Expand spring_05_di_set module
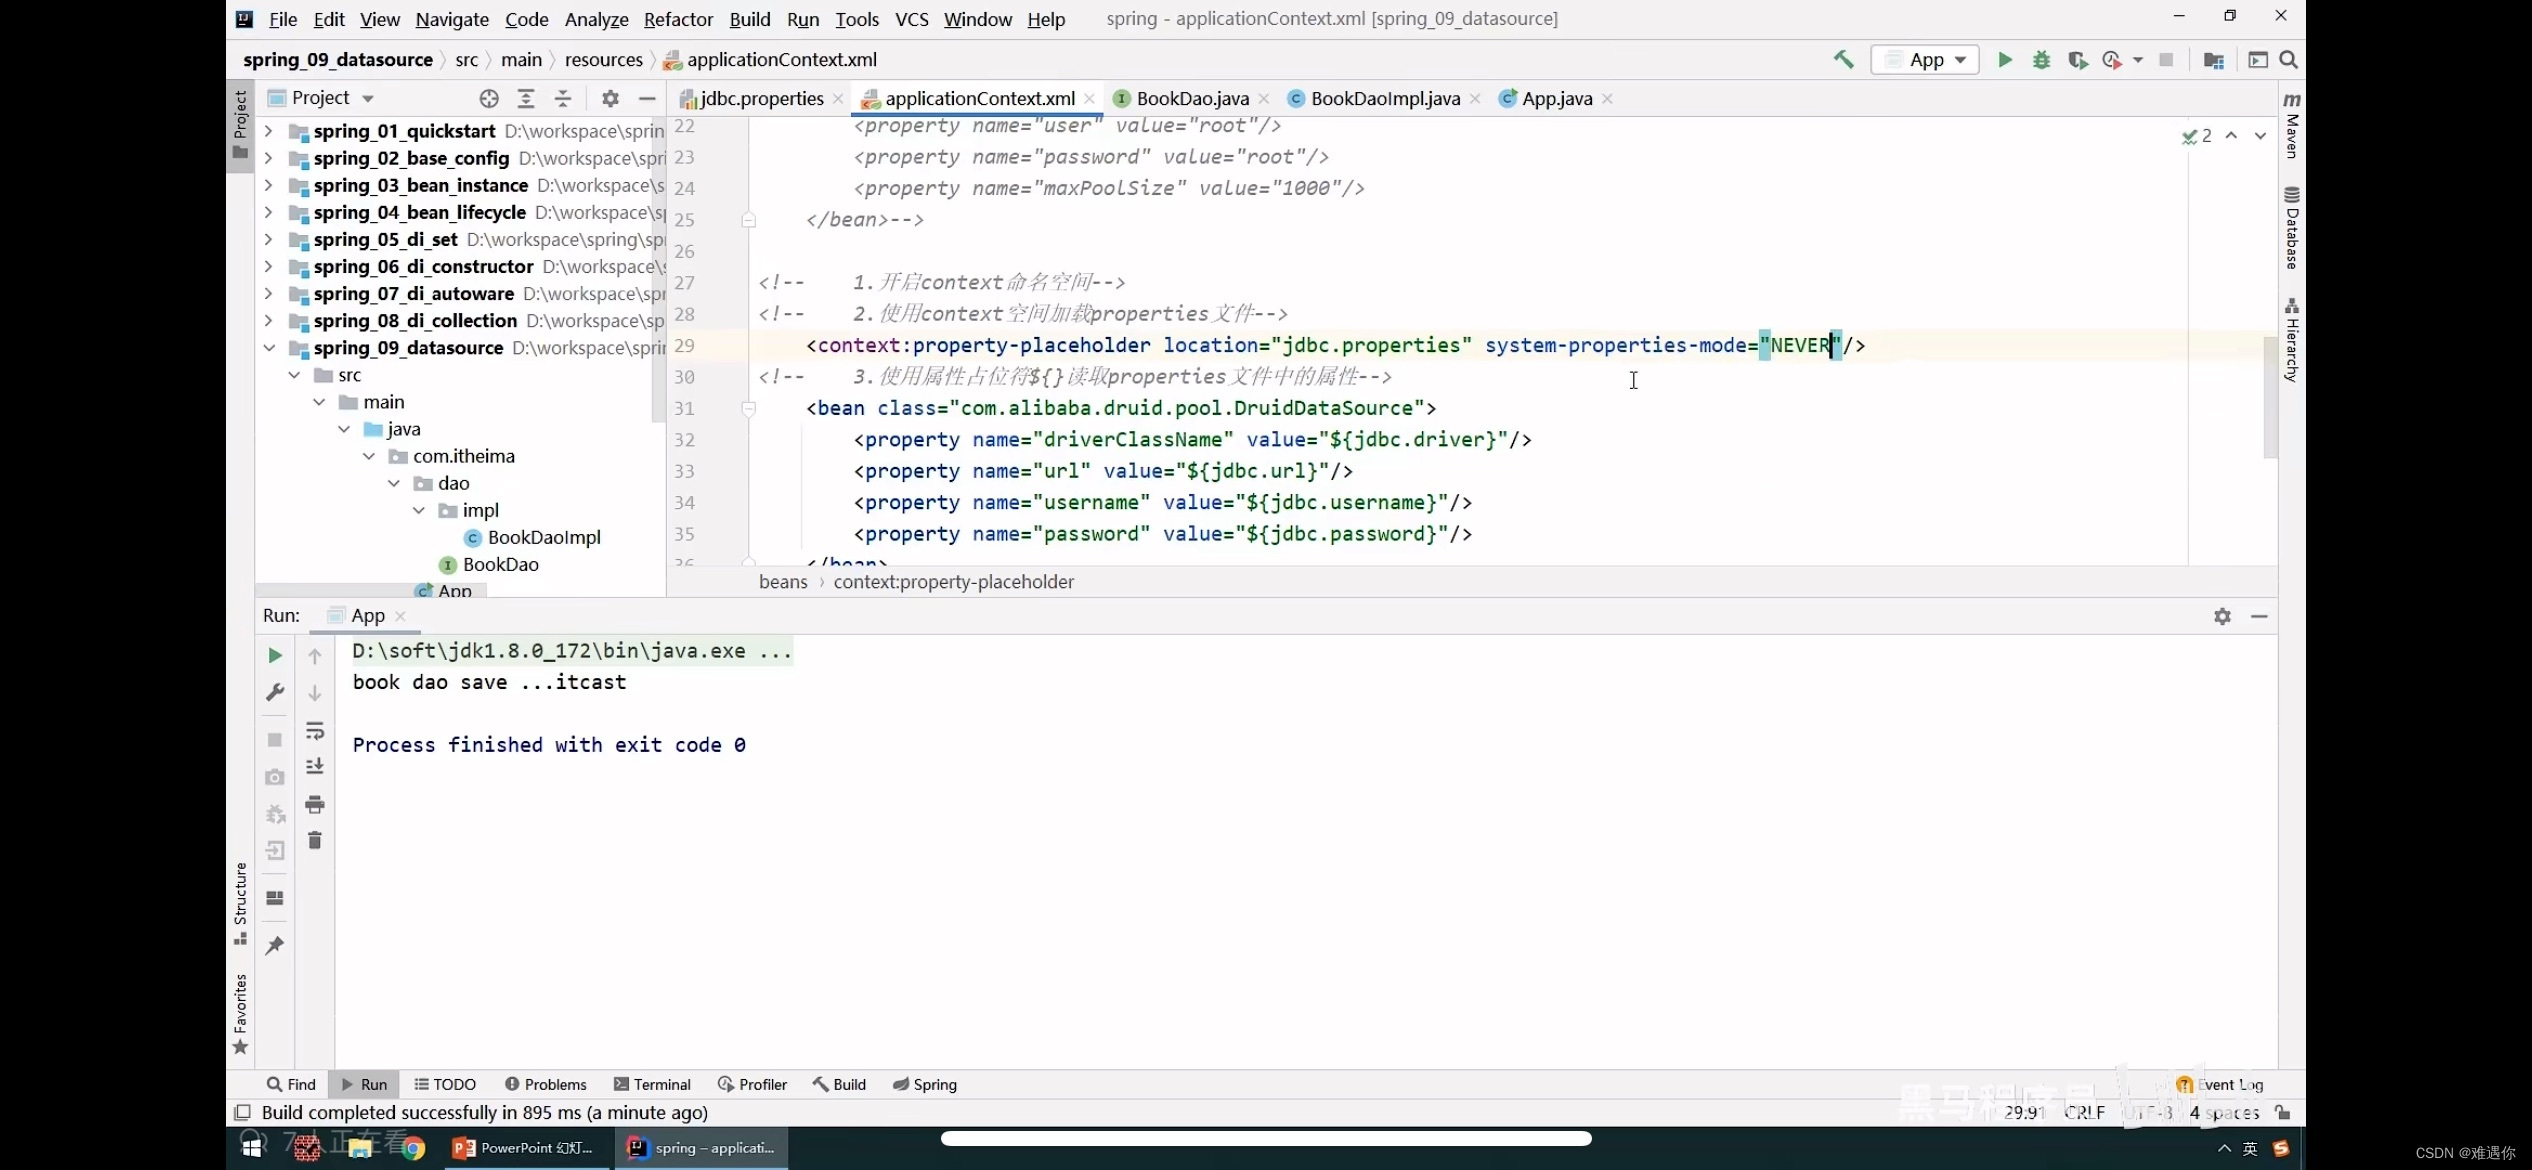Viewport: 2532px width, 1170px height. coord(268,239)
